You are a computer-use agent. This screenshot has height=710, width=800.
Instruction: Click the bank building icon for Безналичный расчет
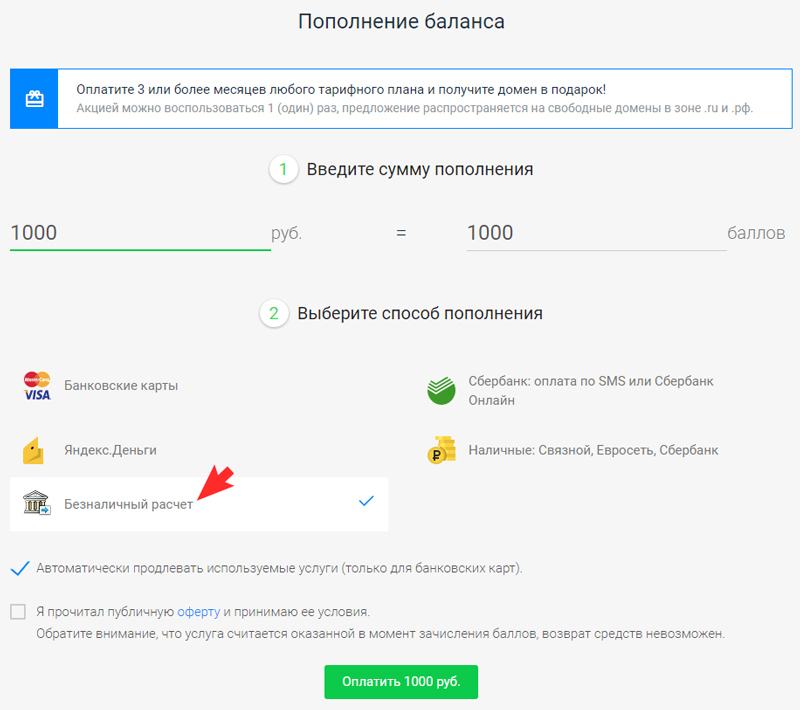(x=37, y=503)
